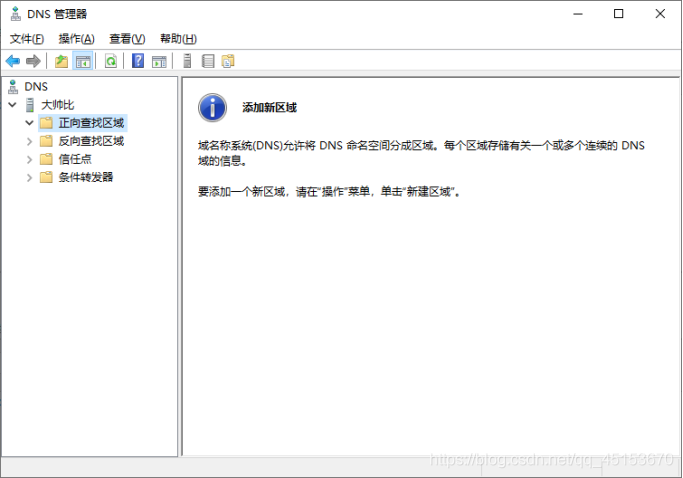The image size is (683, 478).
Task: Click the 正向查找区域 folder icon
Action: coord(46,123)
